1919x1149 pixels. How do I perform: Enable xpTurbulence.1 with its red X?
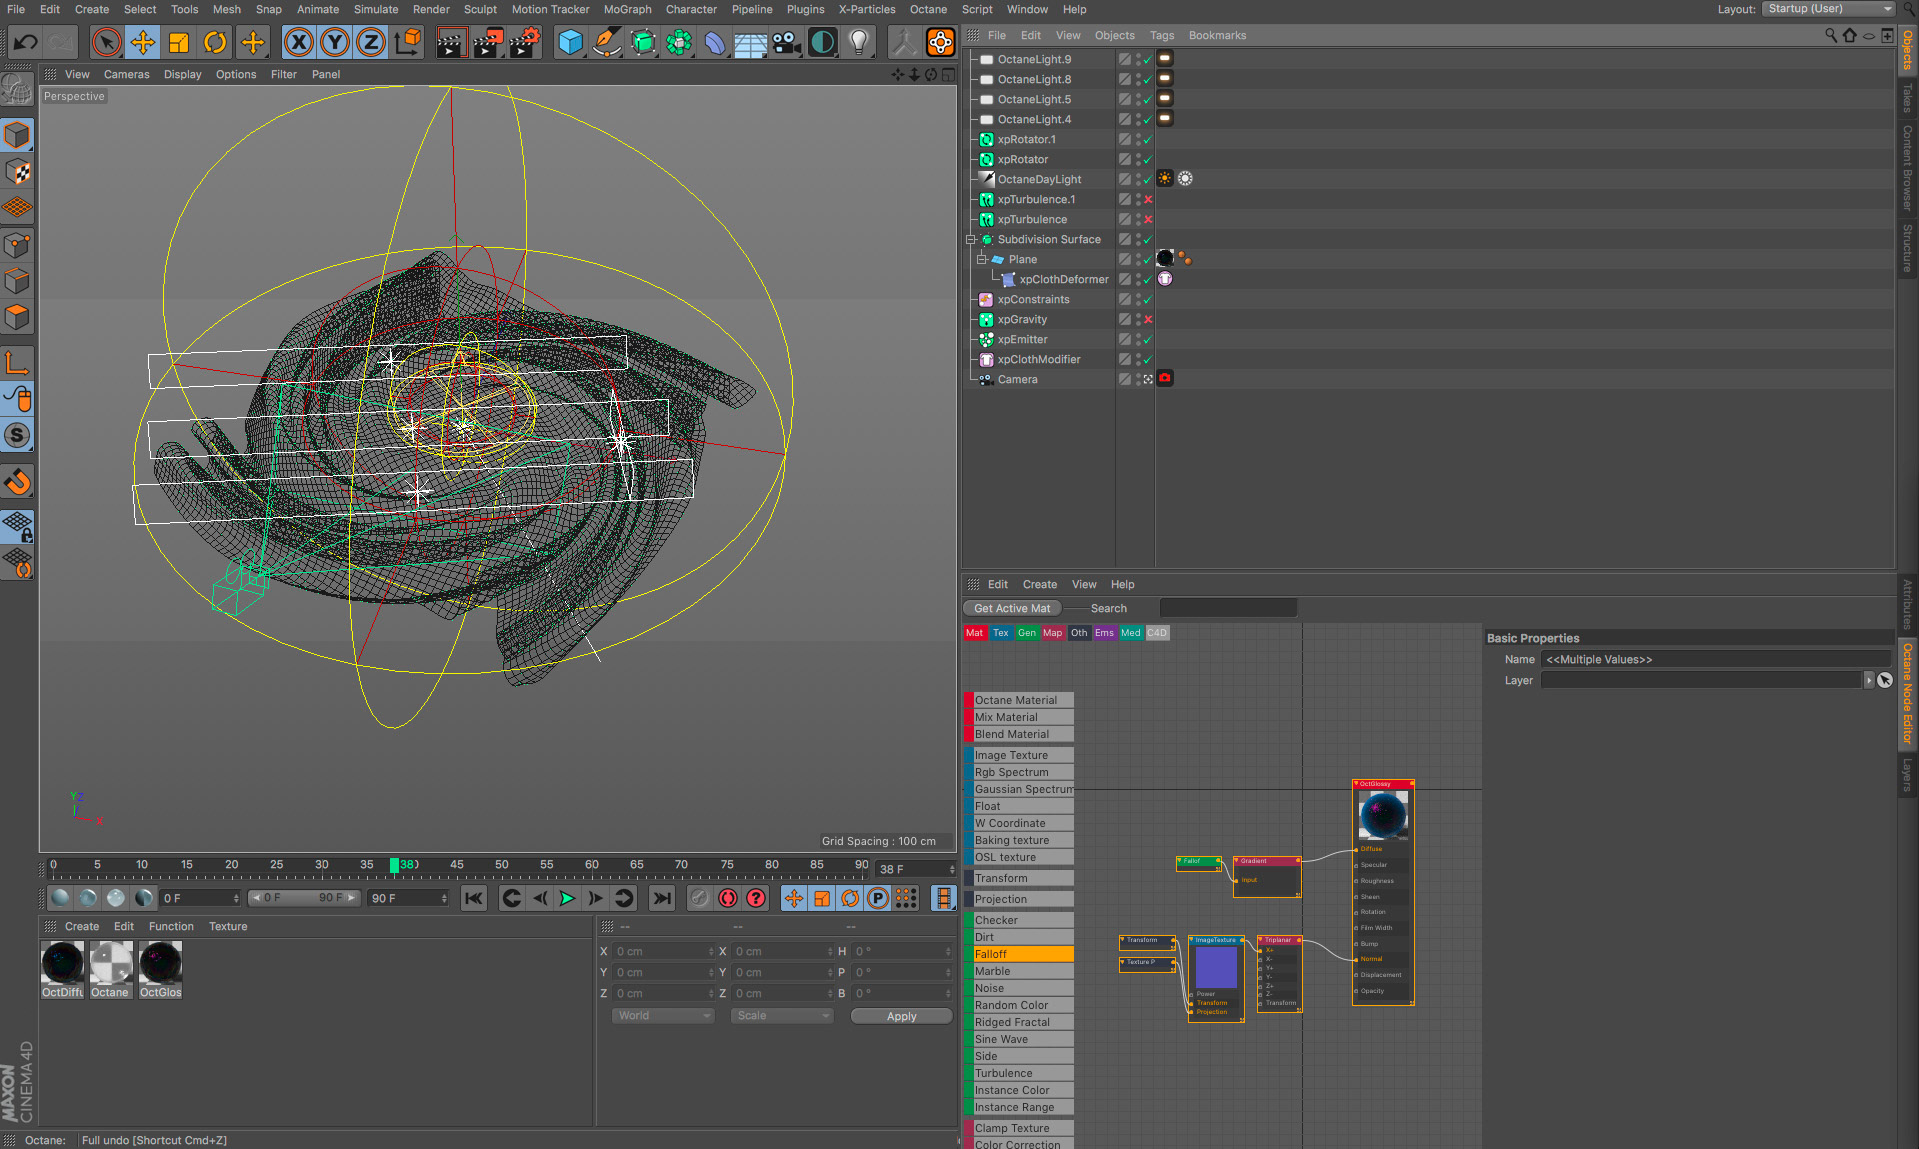[x=1148, y=199]
